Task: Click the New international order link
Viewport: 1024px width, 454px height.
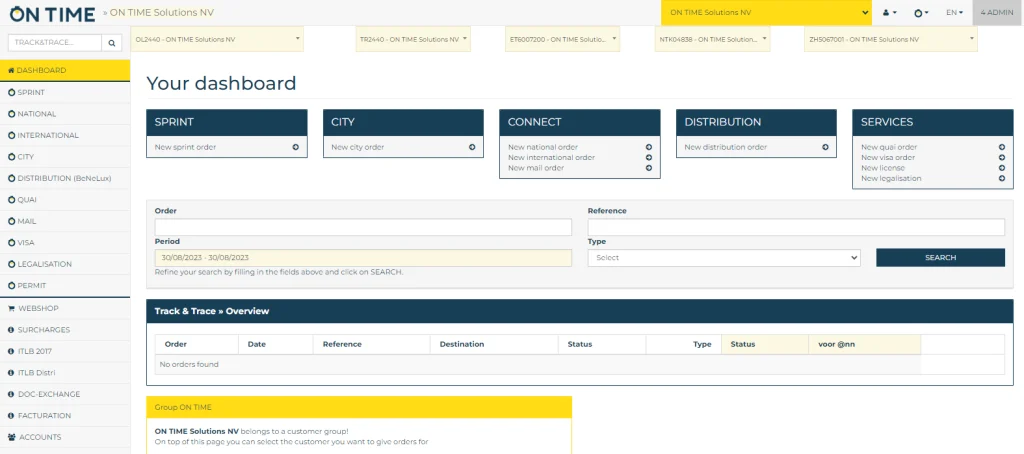Action: click(x=551, y=157)
